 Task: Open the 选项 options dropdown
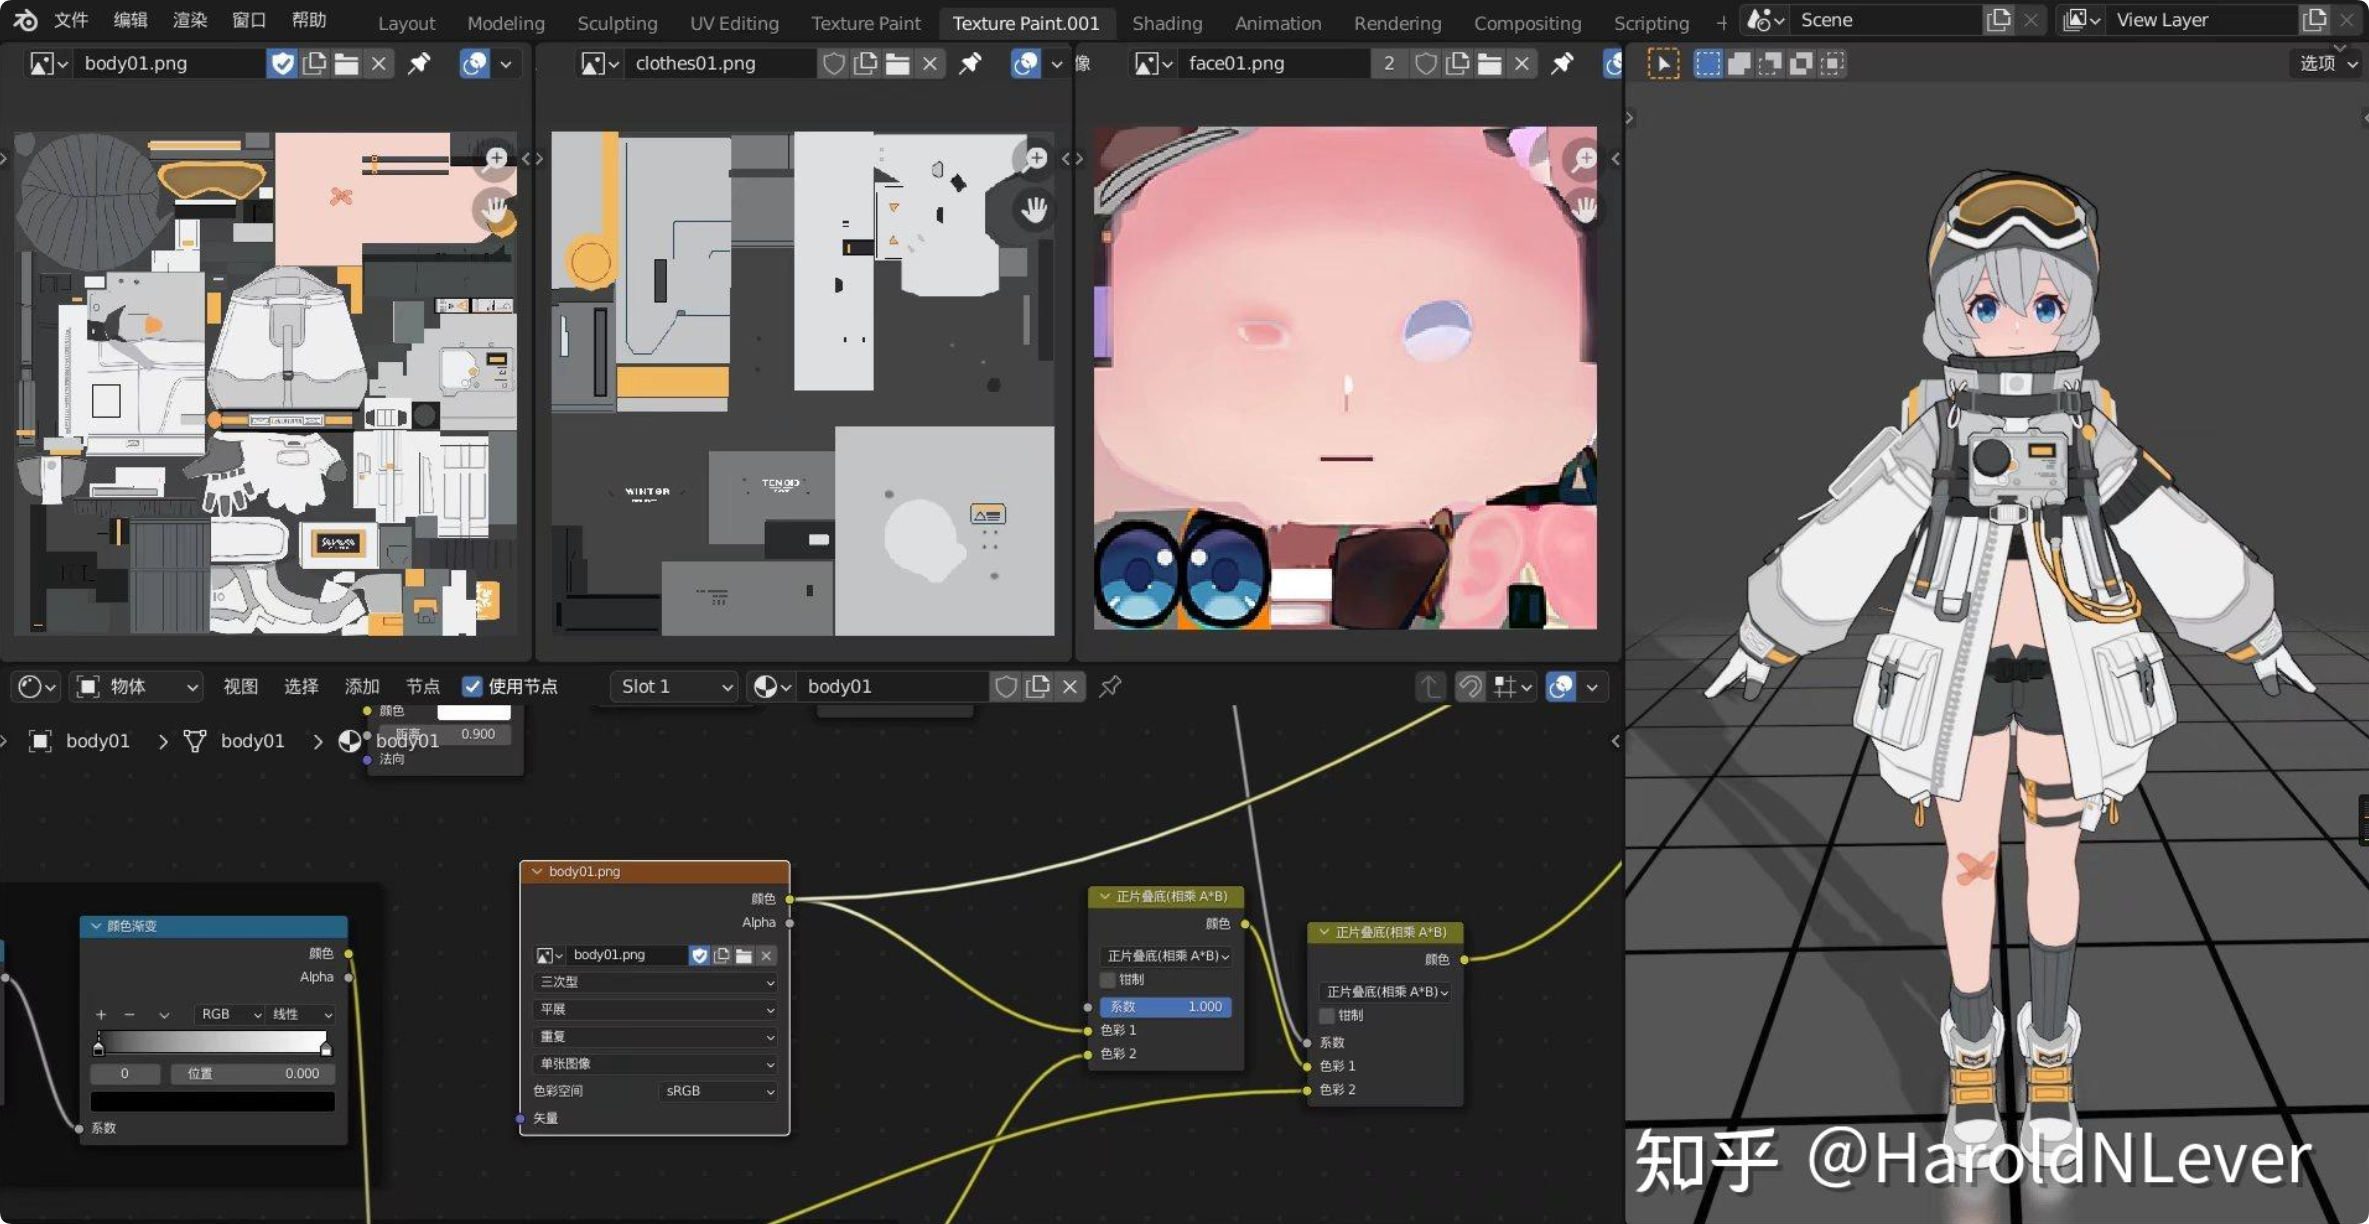[2326, 64]
